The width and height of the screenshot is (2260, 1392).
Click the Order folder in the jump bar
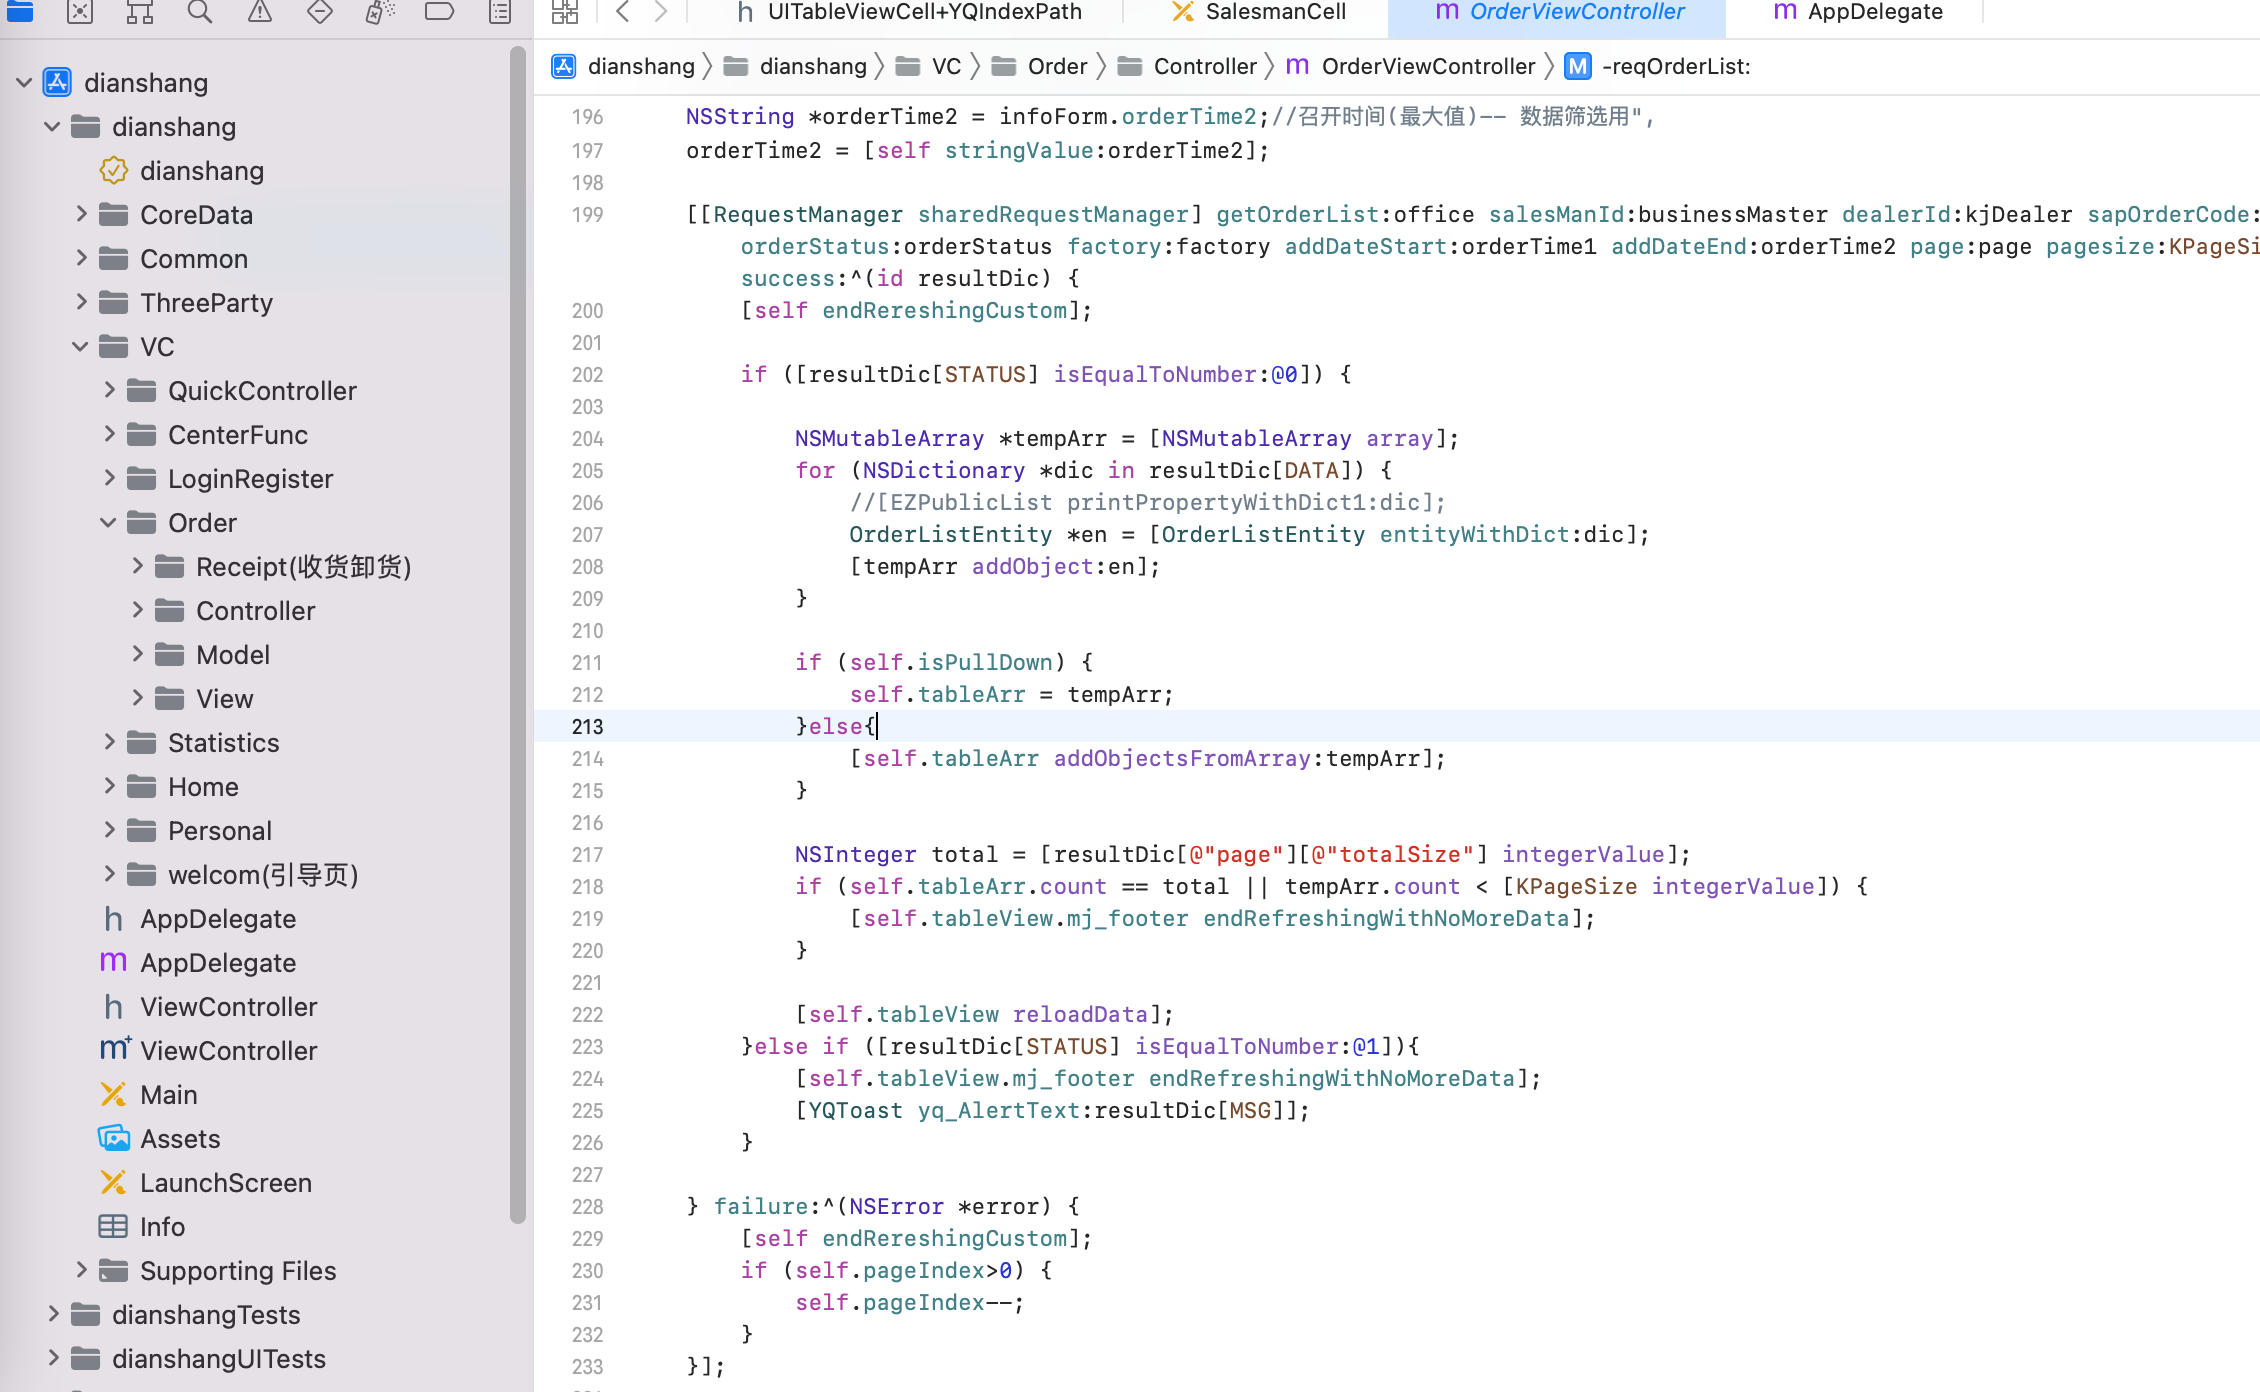tap(1040, 66)
